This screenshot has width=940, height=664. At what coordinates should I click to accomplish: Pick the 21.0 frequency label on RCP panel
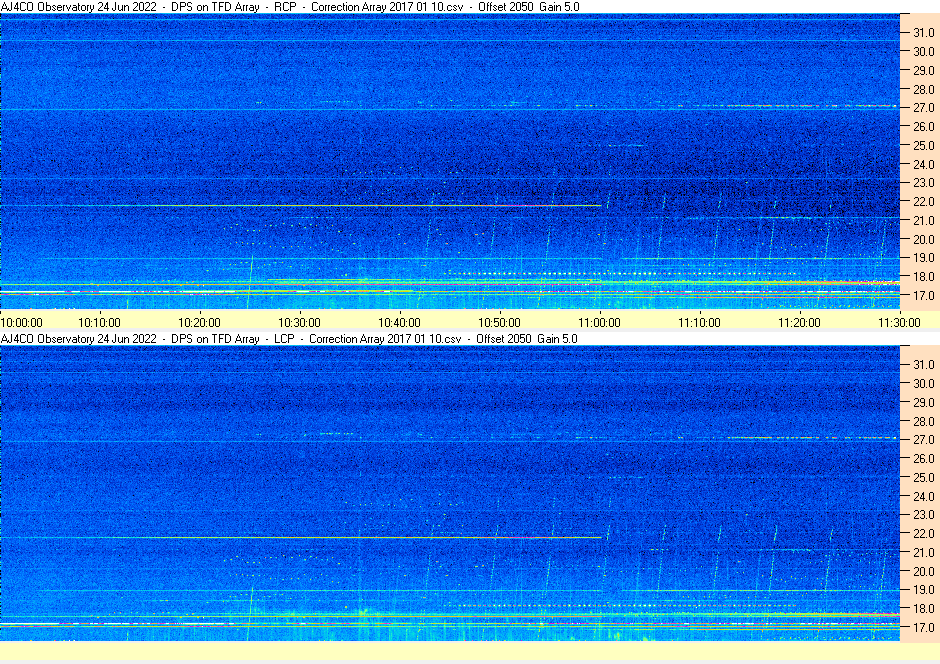point(923,221)
